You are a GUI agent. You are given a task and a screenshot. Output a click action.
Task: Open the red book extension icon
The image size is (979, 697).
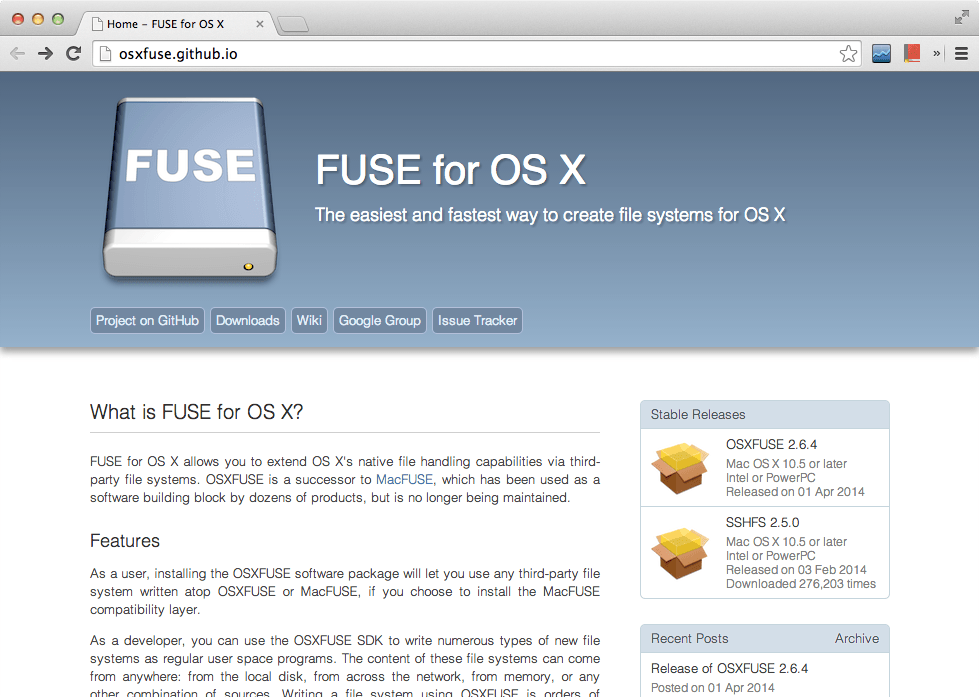pos(912,54)
